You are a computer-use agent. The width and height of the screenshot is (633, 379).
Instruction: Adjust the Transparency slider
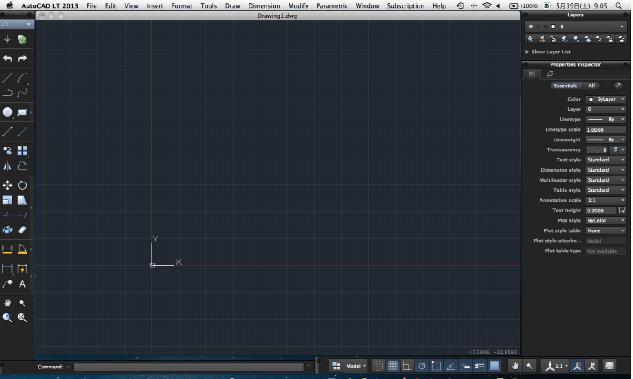[597, 150]
